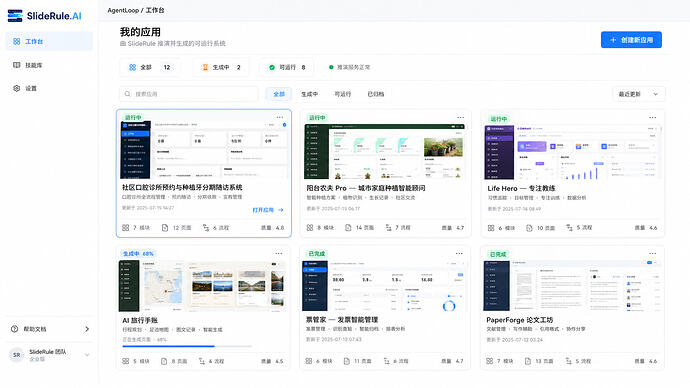Click the 全部 12 stat card
The height and width of the screenshot is (388, 690).
[149, 67]
